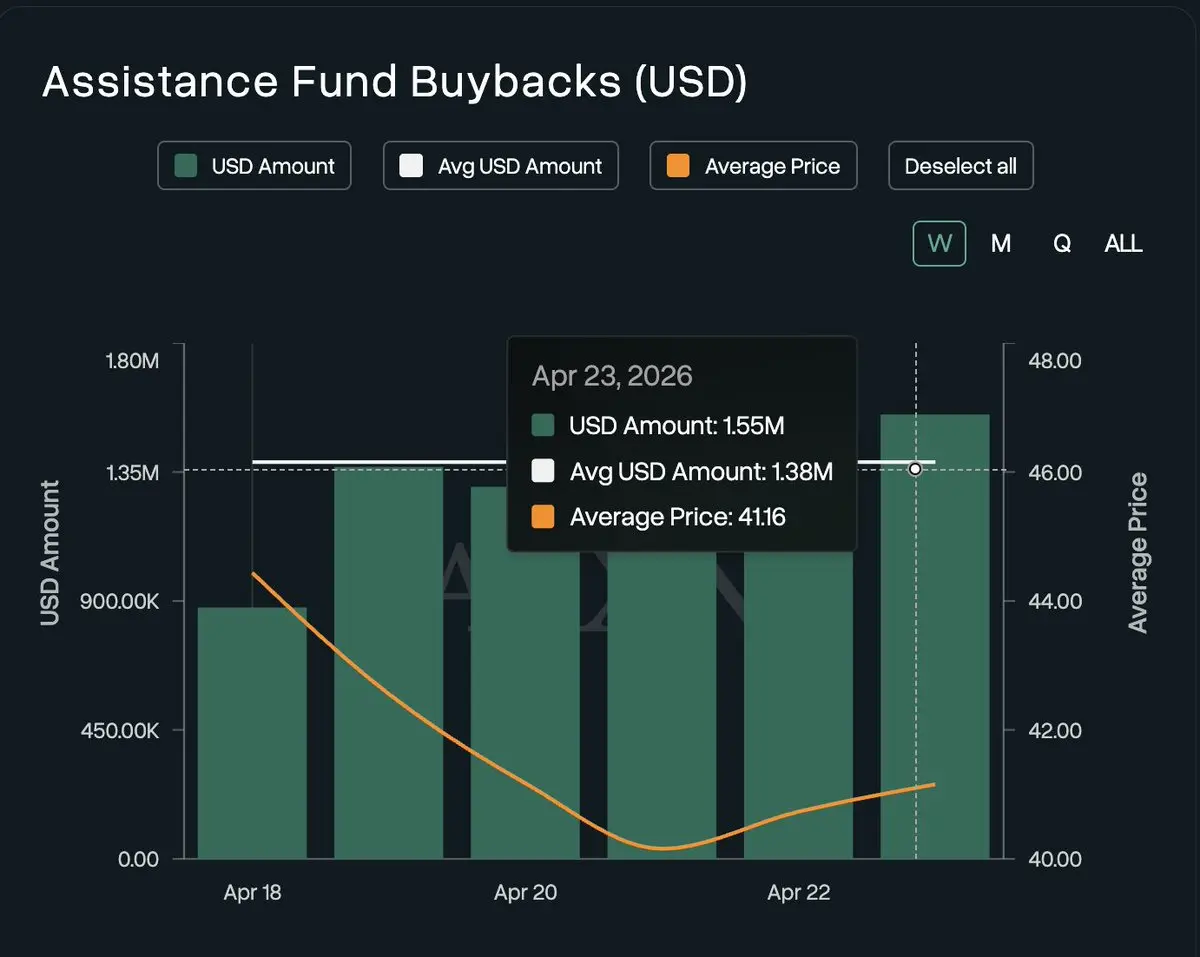Toggle the Avg USD Amount series
Image resolution: width=1200 pixels, height=957 pixels.
point(501,166)
